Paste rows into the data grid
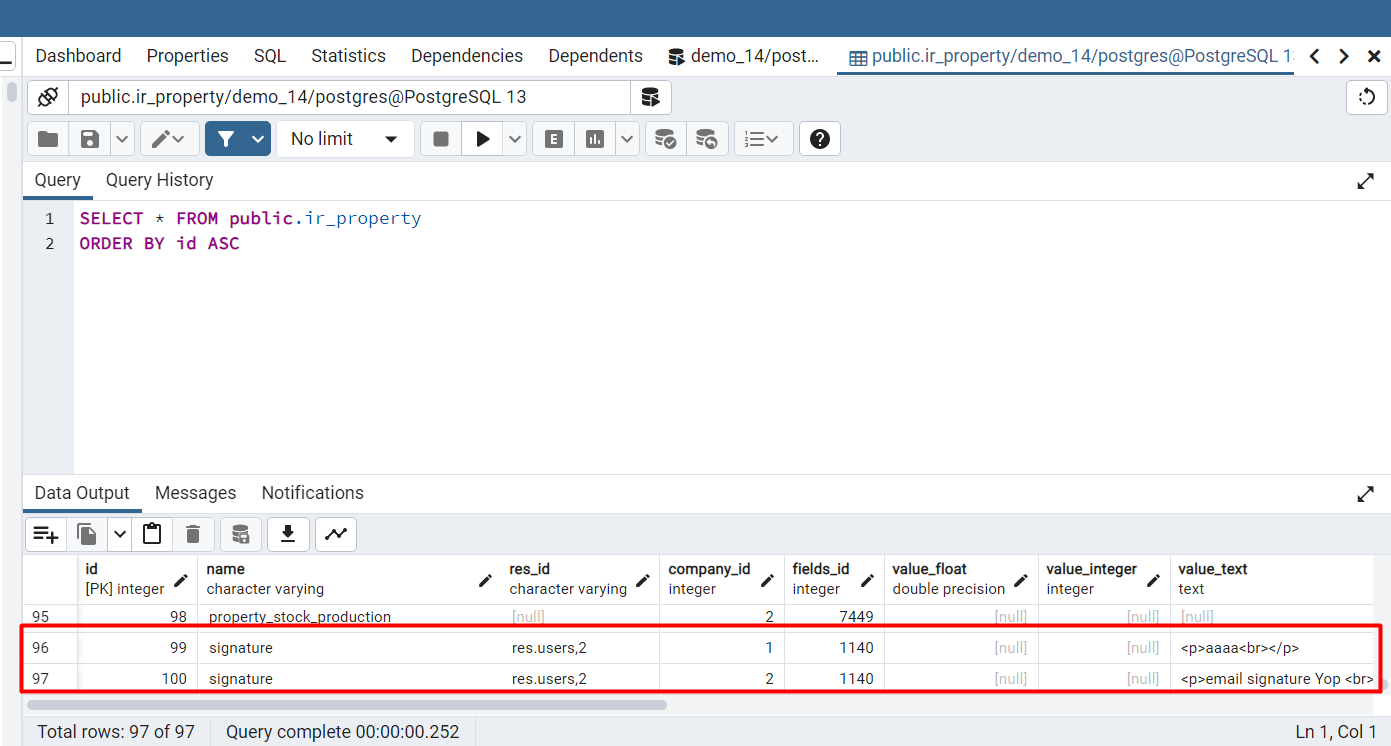 coord(152,534)
